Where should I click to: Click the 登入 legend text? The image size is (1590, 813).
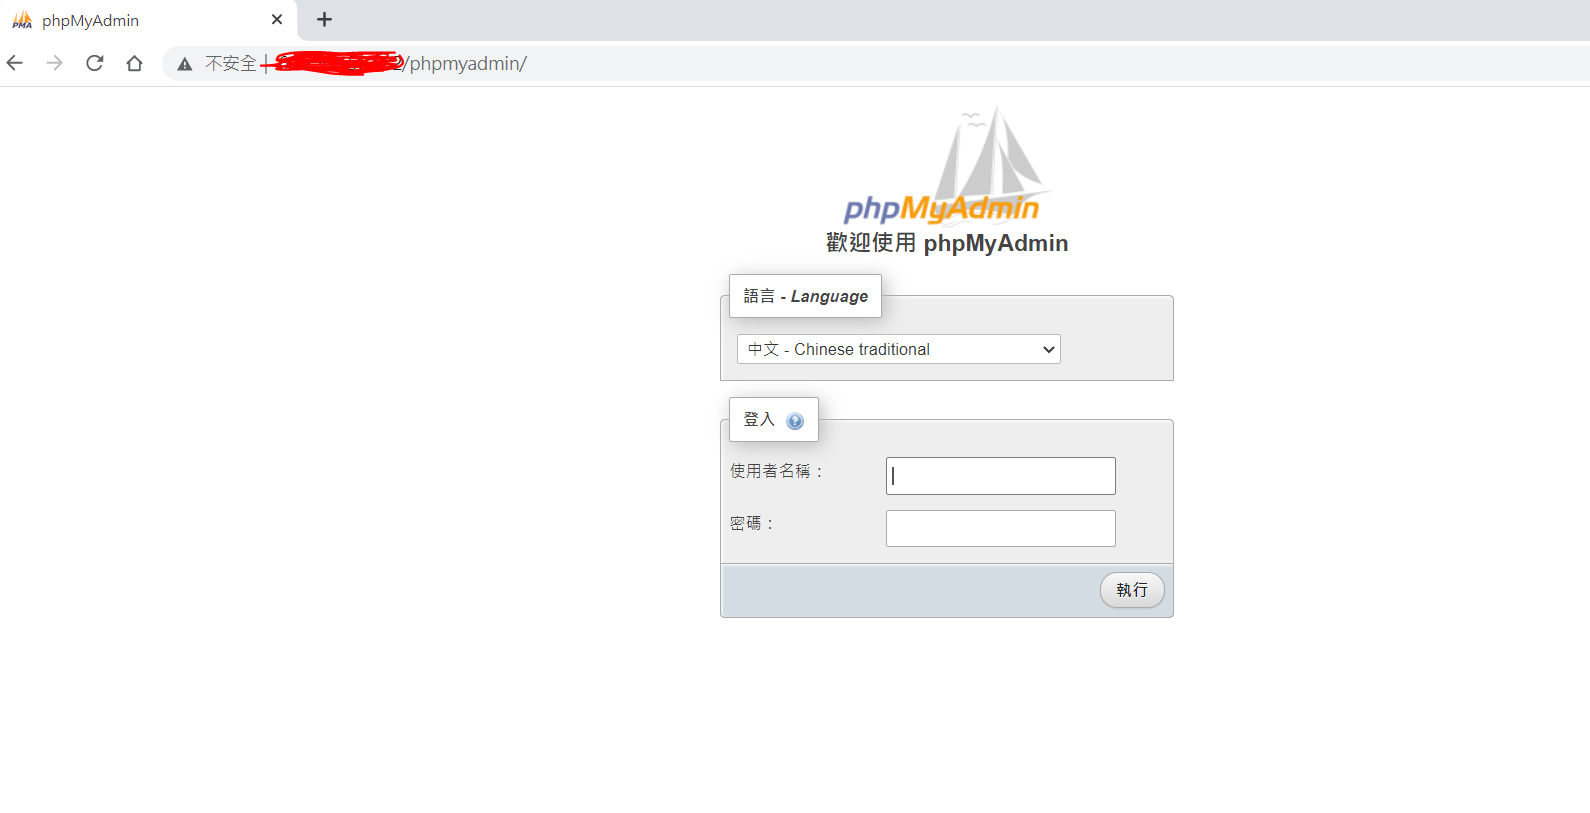(759, 419)
